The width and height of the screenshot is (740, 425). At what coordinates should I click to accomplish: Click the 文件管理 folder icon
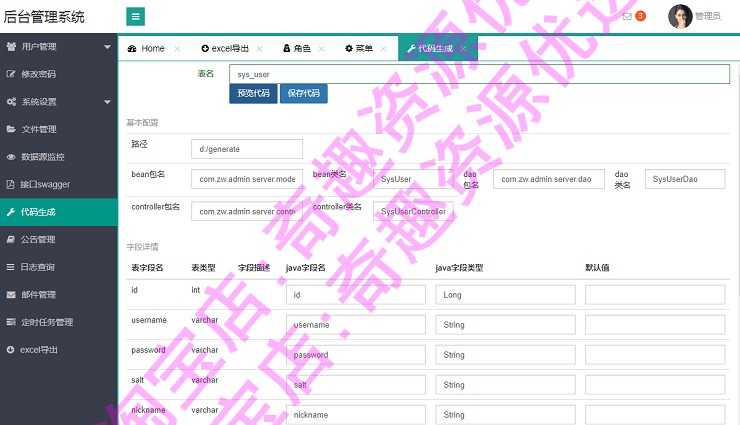pyautogui.click(x=11, y=129)
